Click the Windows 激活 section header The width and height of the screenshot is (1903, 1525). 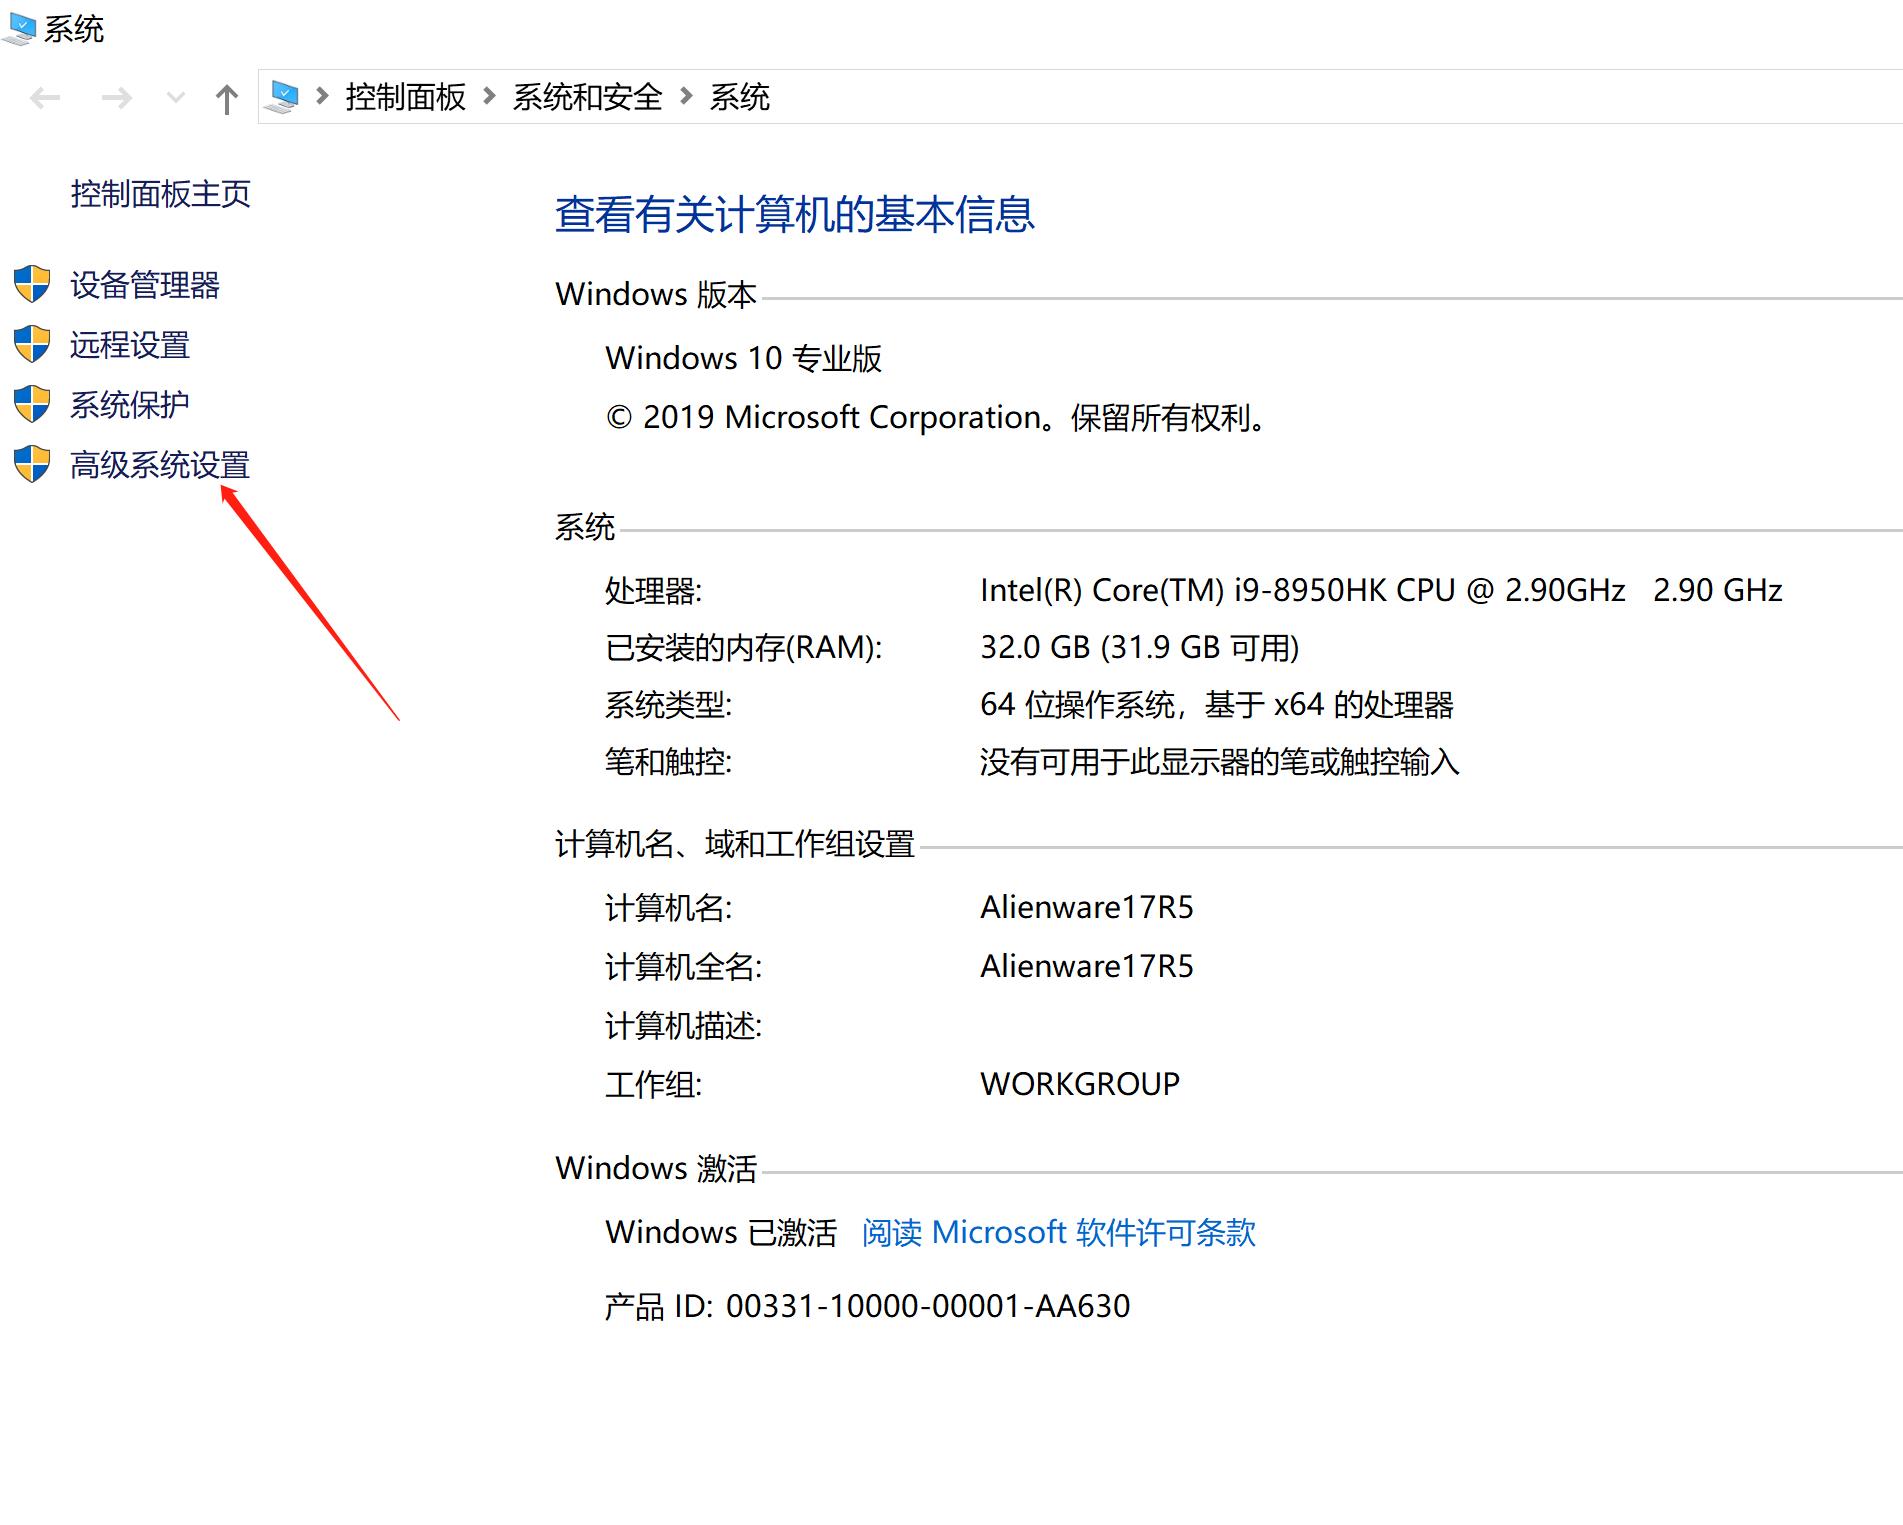pyautogui.click(x=656, y=1168)
